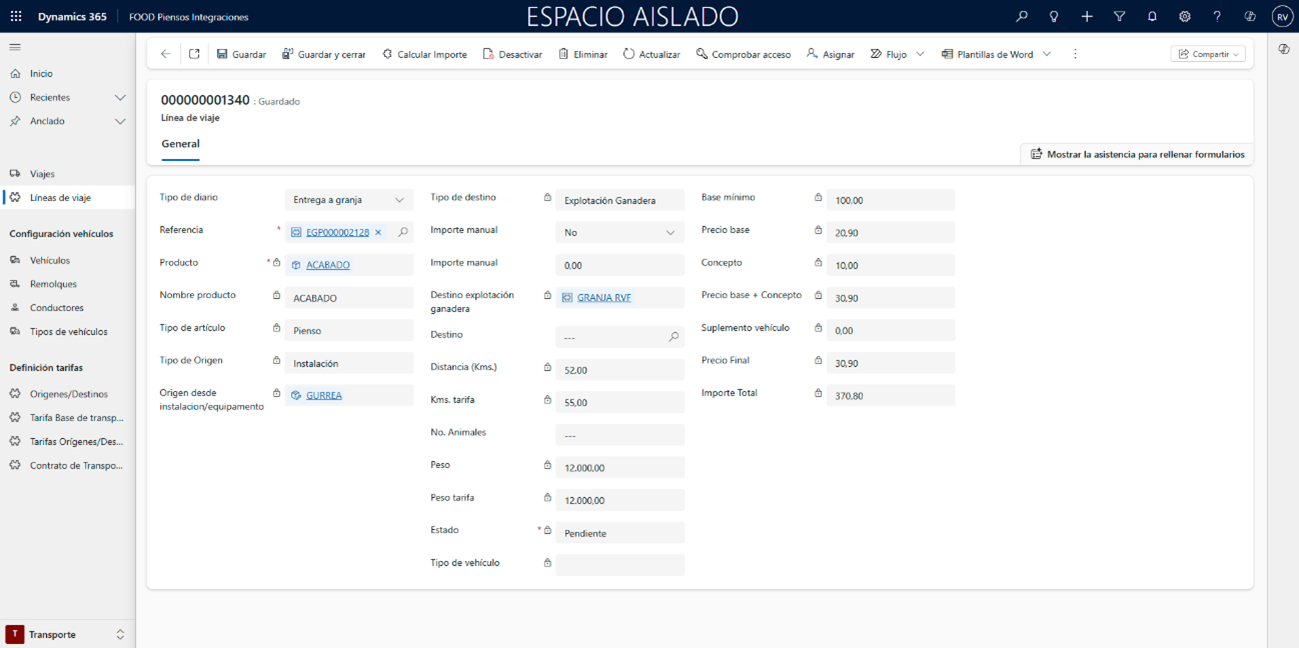Select the General tab
Viewport: 1299px width, 648px height.
(180, 144)
